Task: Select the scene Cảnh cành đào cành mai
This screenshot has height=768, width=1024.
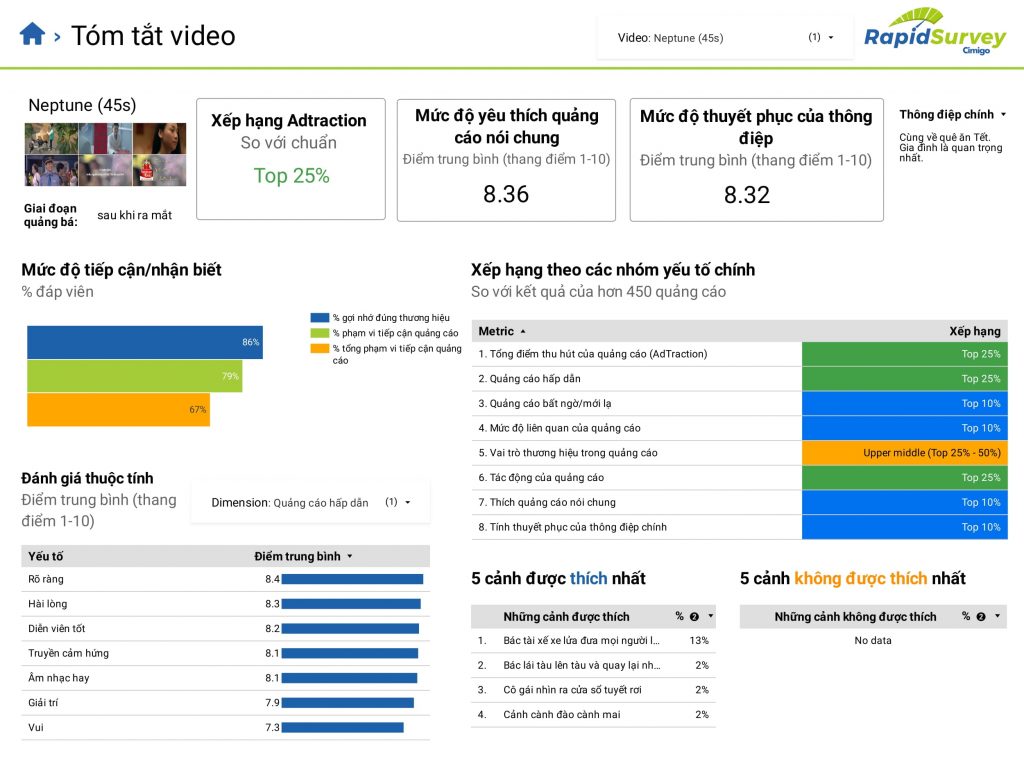Action: (593, 715)
